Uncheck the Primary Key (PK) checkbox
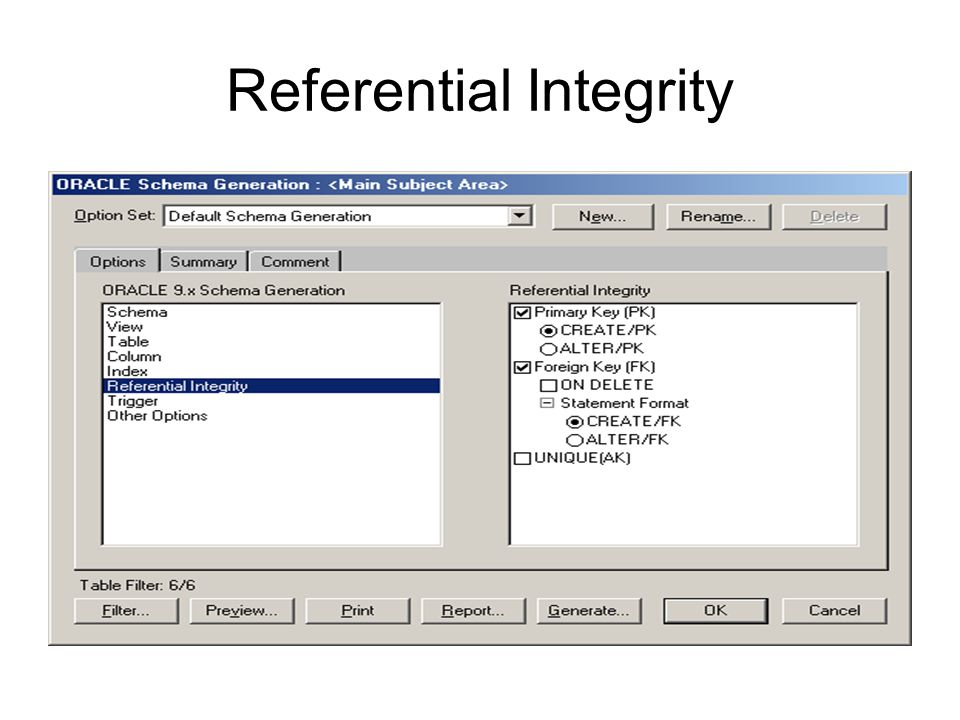960x720 pixels. coord(522,313)
